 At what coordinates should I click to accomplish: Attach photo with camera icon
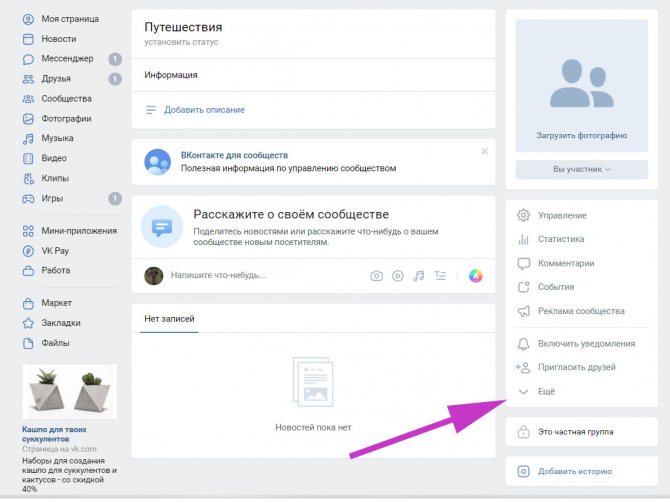tap(376, 276)
